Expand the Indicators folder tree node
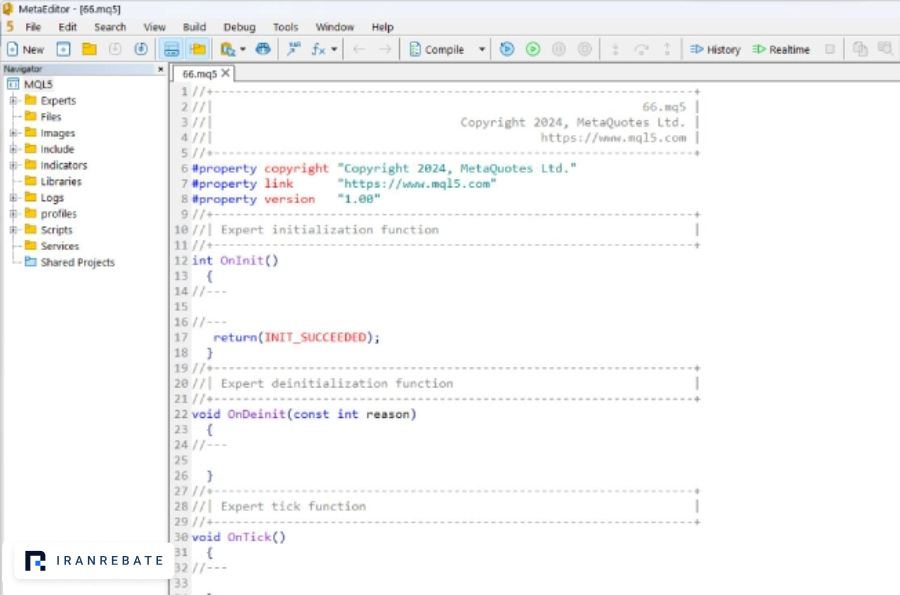Screen dimensions: 900x595 (13, 165)
